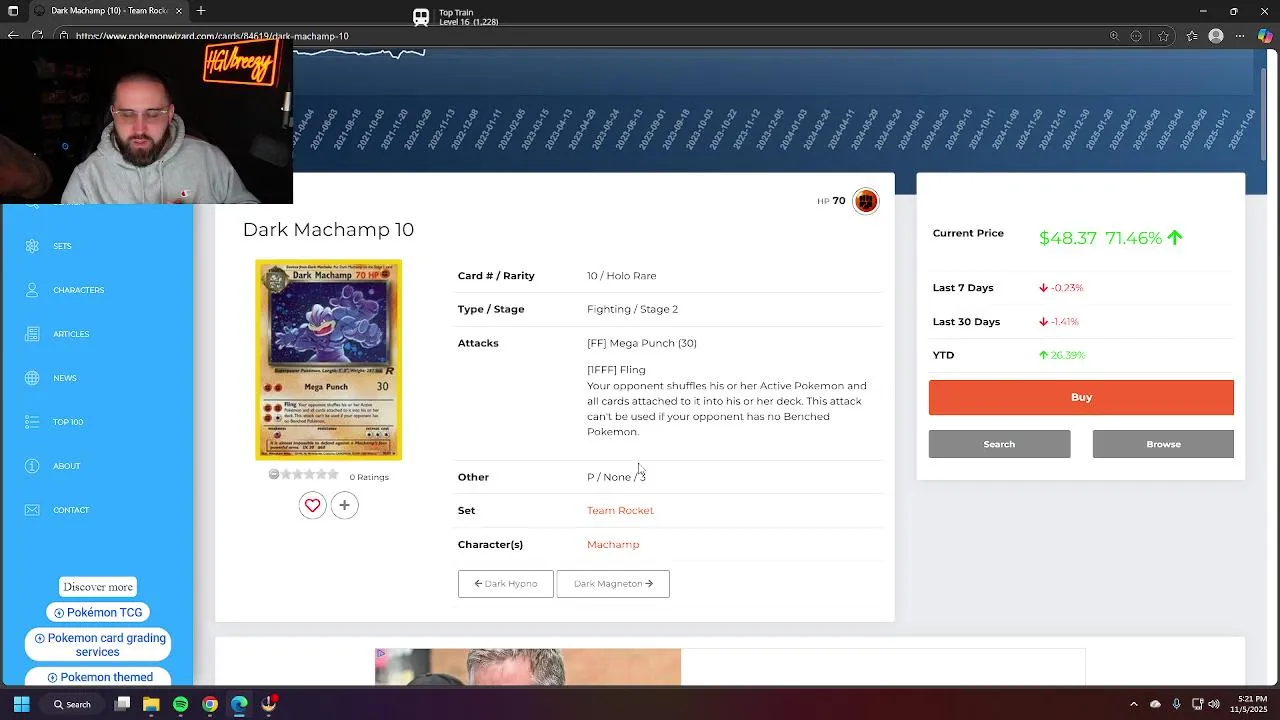The image size is (1280, 720).
Task: Open a new browser tab
Action: [x=201, y=11]
